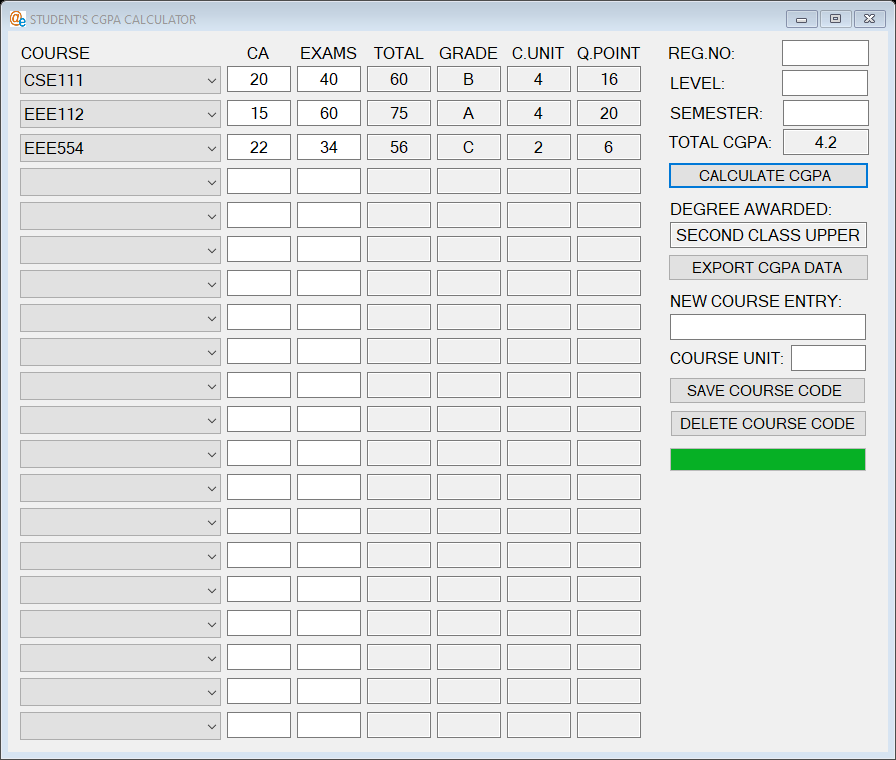Click the GRADE field A for EEE112
896x760 pixels.
click(x=469, y=113)
